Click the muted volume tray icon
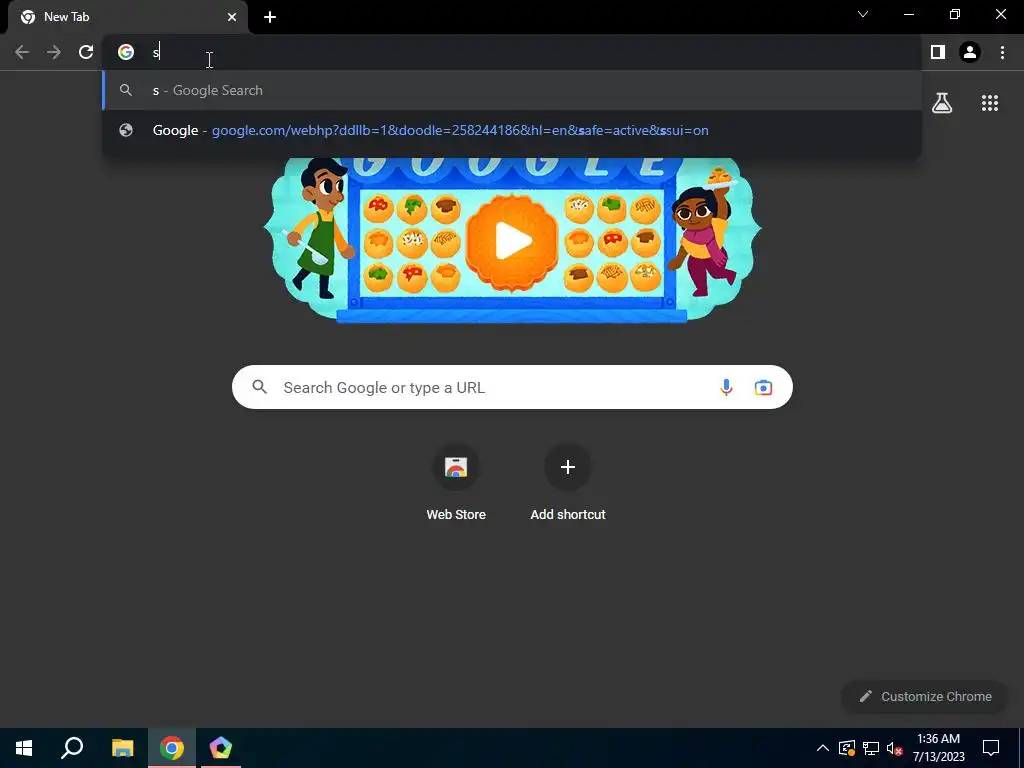This screenshot has height=768, width=1024. pyautogui.click(x=894, y=748)
